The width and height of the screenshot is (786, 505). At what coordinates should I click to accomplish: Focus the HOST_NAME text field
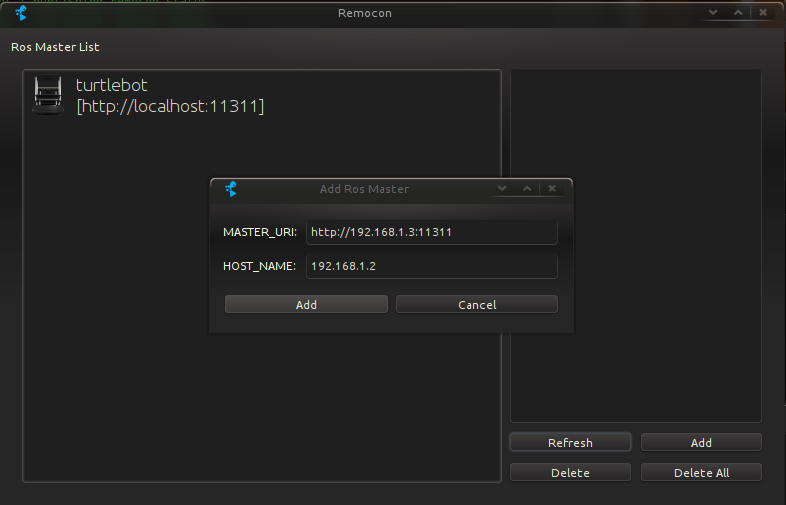pyautogui.click(x=431, y=266)
